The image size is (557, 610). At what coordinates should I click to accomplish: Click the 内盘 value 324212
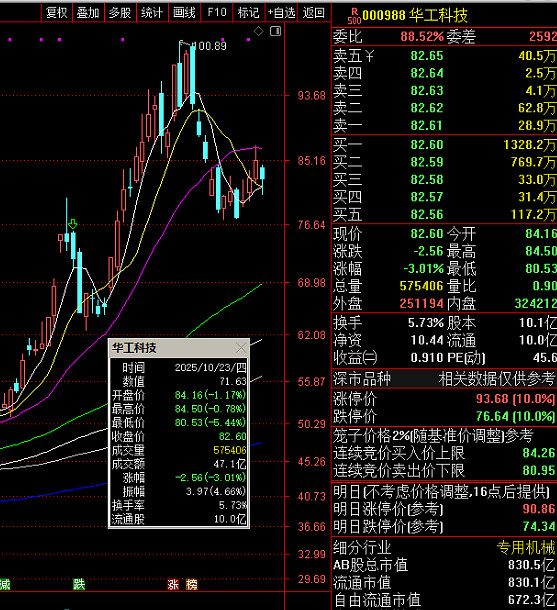point(536,303)
